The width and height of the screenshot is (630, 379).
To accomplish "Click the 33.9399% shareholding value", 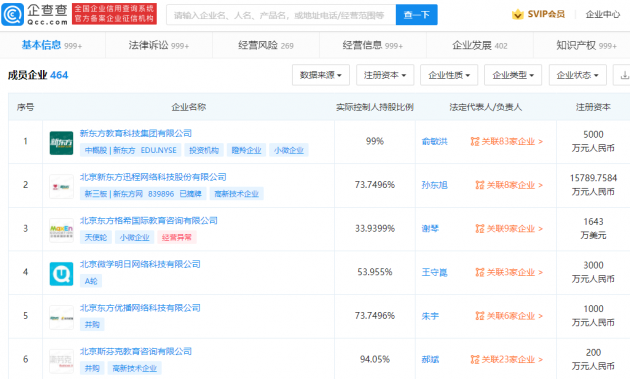I will point(374,229).
